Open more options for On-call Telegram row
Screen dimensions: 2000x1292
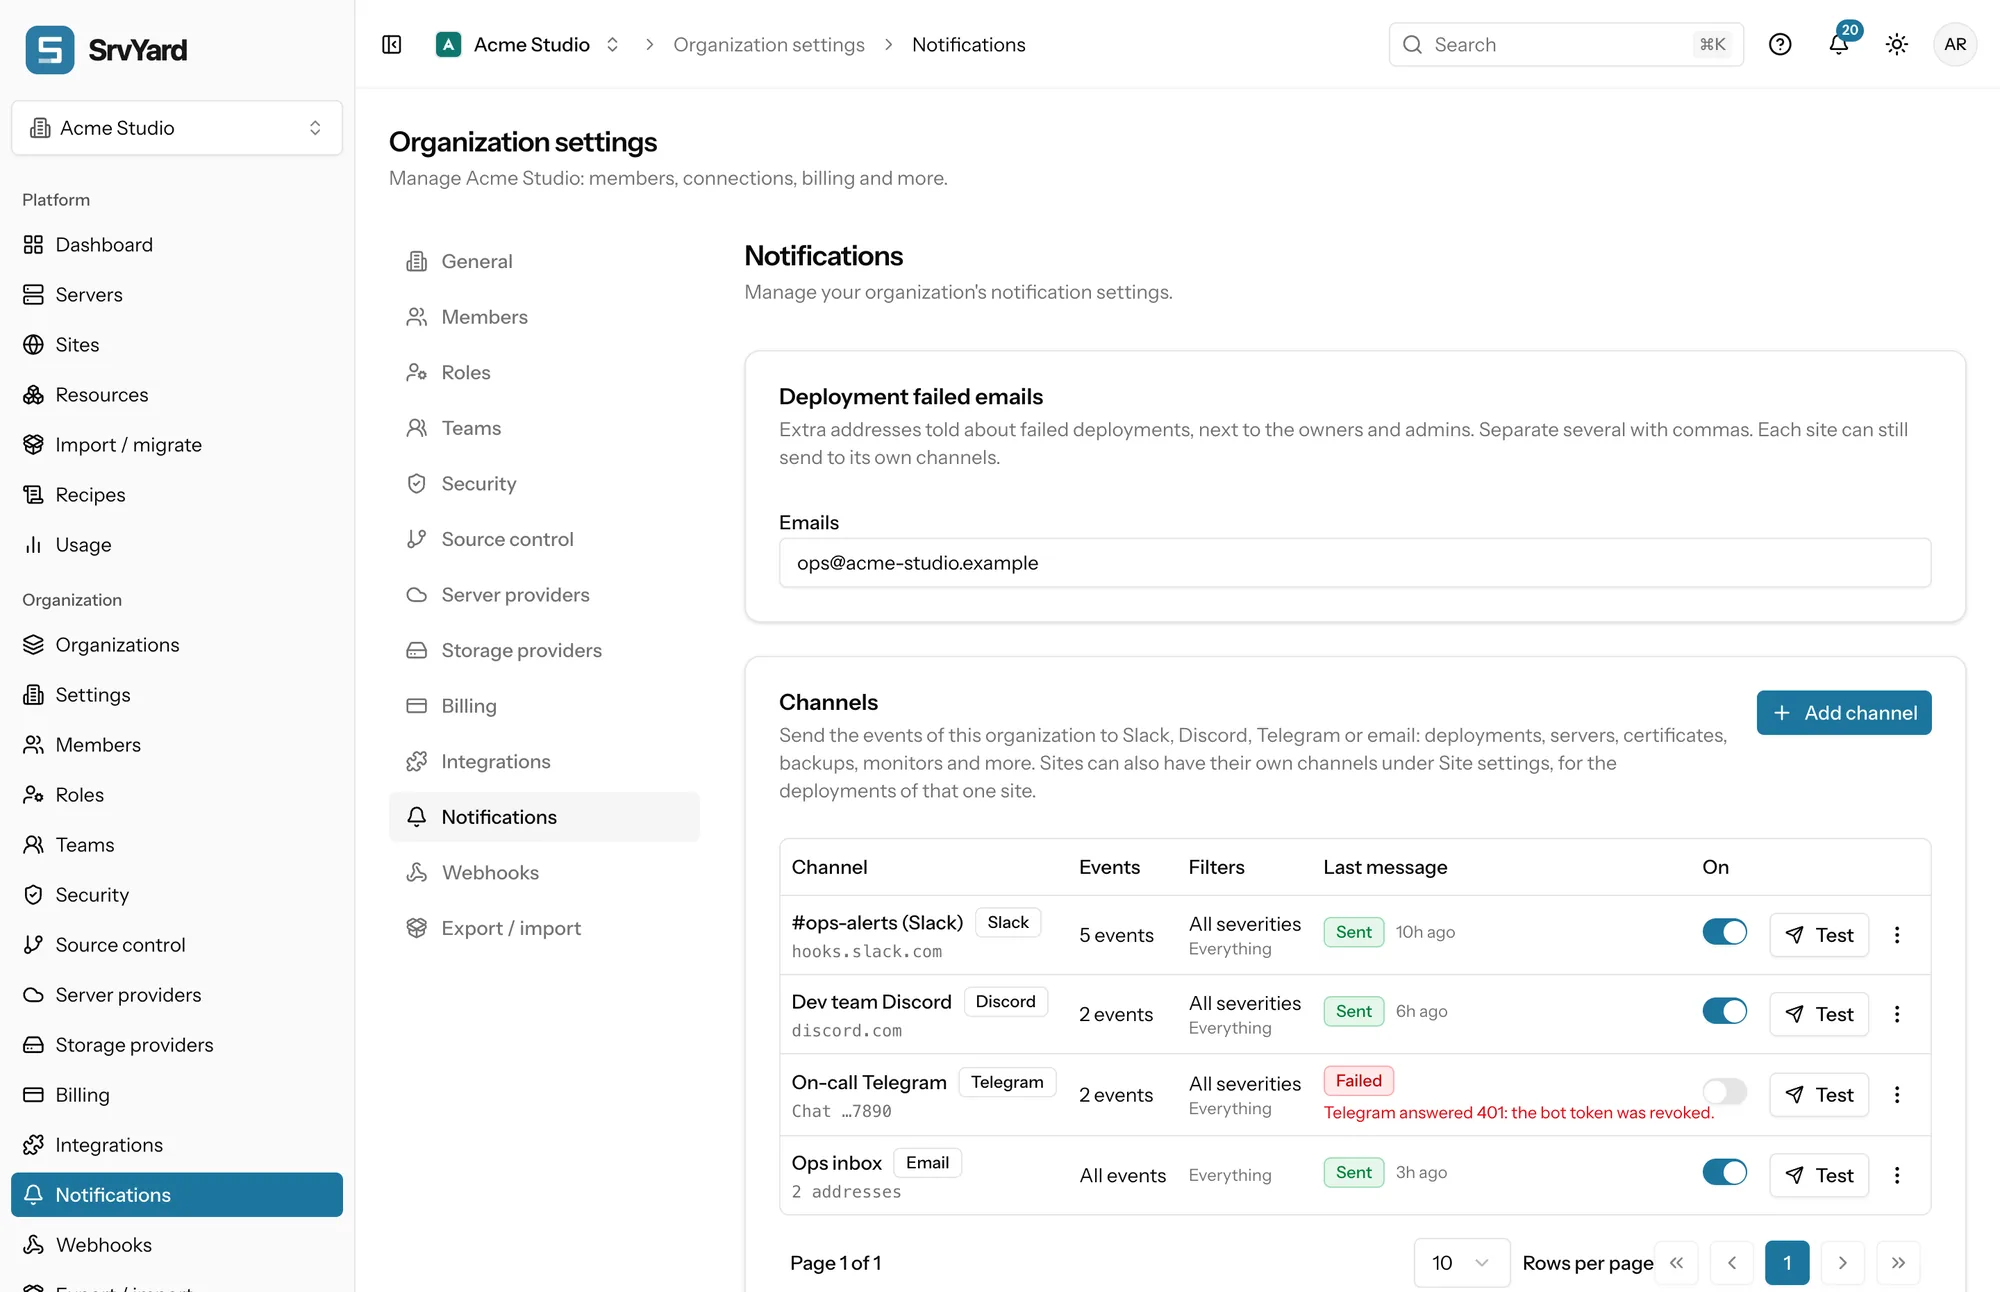(1897, 1095)
